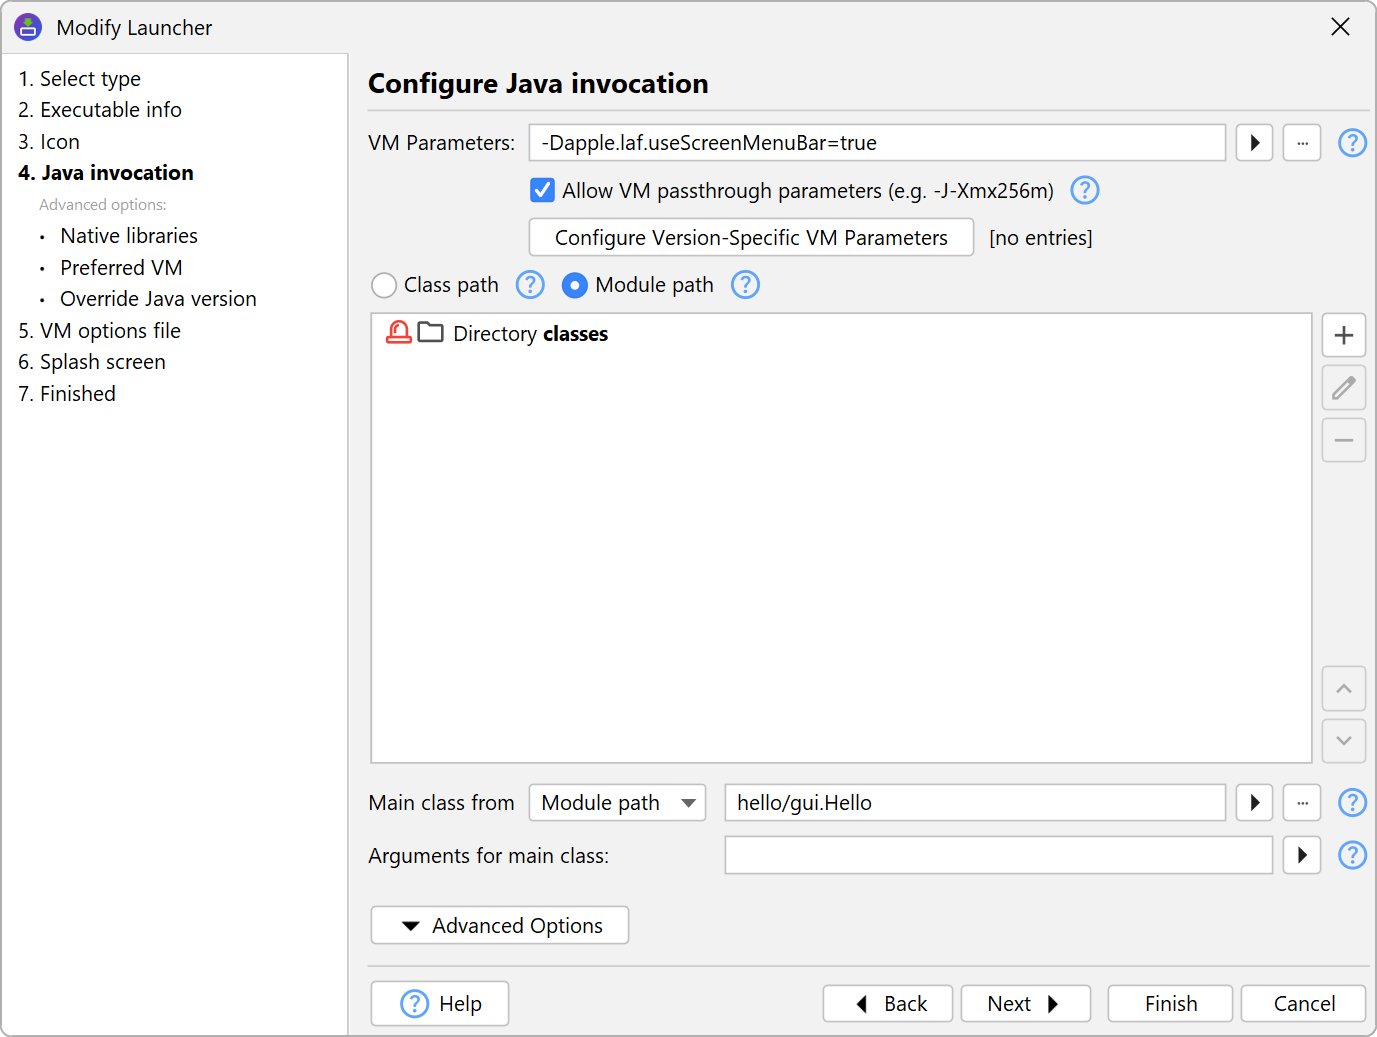This screenshot has width=1377, height=1037.
Task: Open the Native libraries advanced option
Action: click(x=129, y=236)
